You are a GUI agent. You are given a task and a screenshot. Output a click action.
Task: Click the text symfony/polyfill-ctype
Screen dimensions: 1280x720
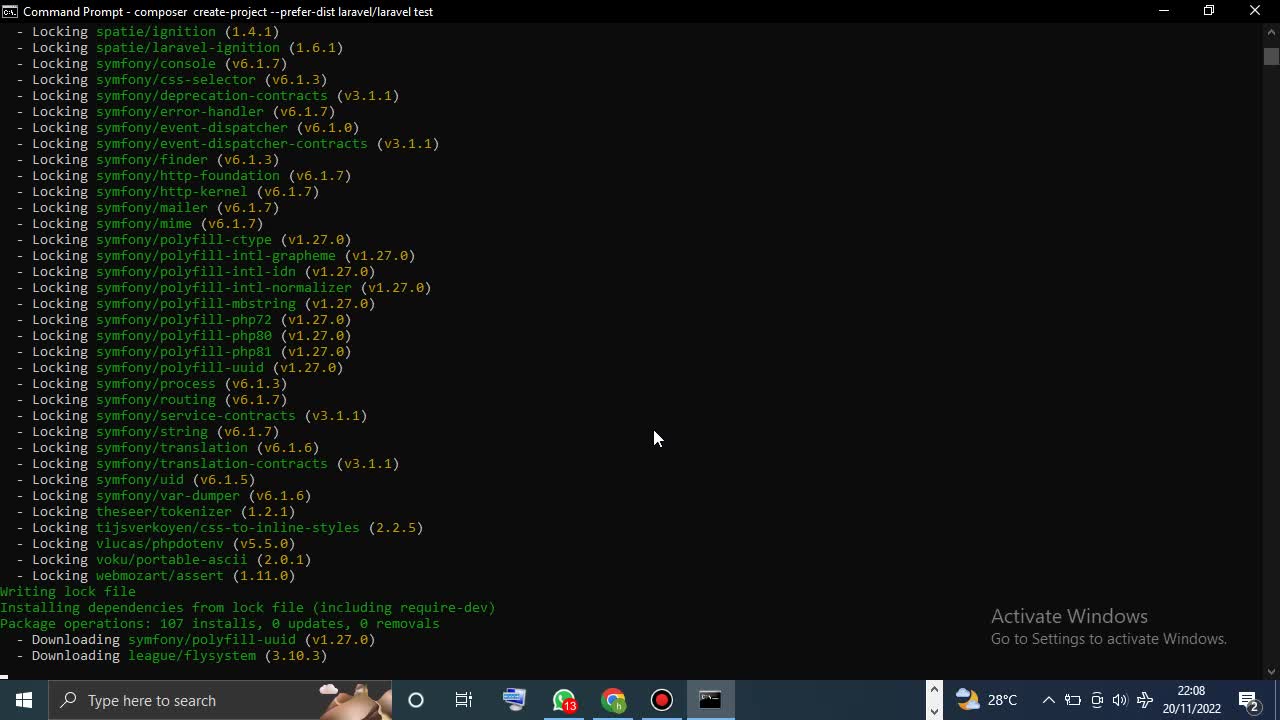pos(184,239)
